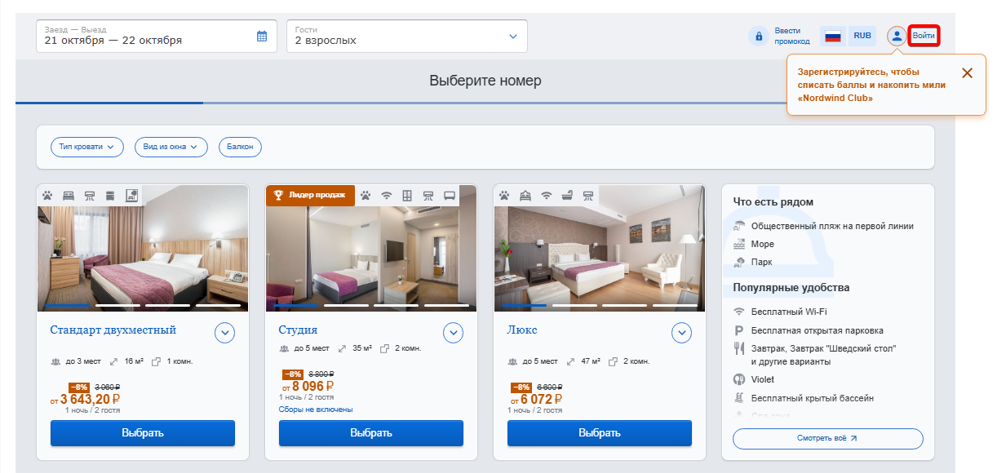Click Wi-Fi icon beside Бесплатный Wi-Fi
Image resolution: width=1005 pixels, height=473 pixels.
pos(739,311)
